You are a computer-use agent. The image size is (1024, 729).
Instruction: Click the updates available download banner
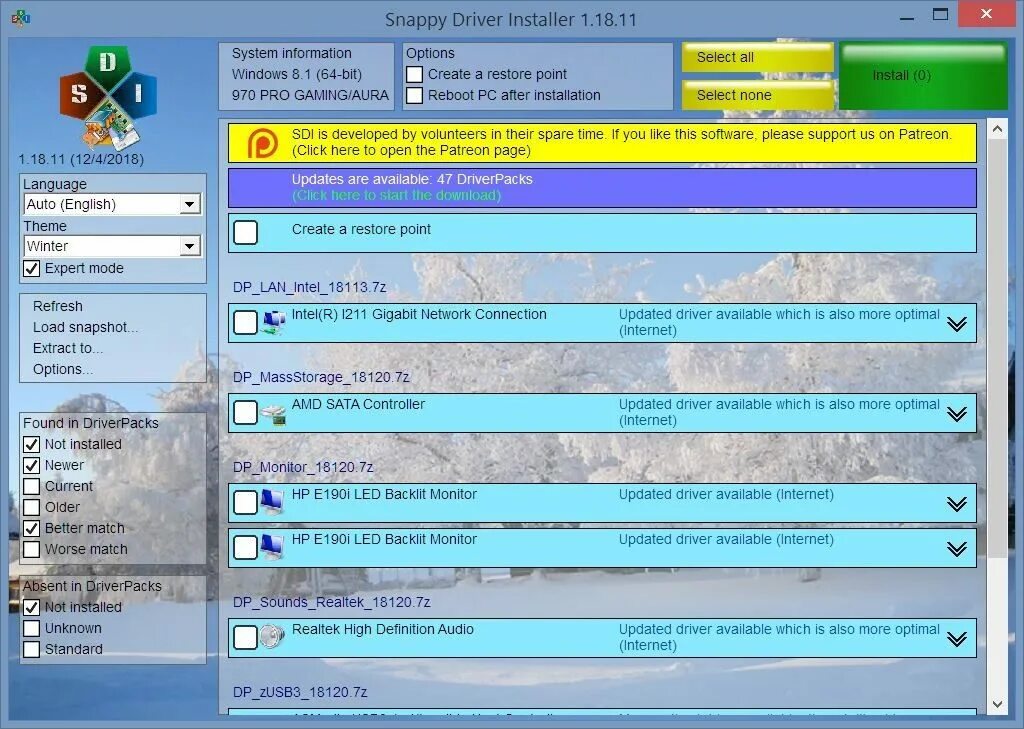602,187
